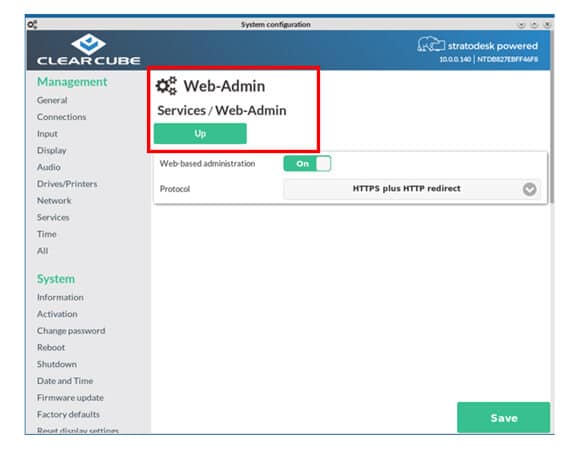The image size is (585, 460).
Task: Open Change password
Action: (71, 331)
